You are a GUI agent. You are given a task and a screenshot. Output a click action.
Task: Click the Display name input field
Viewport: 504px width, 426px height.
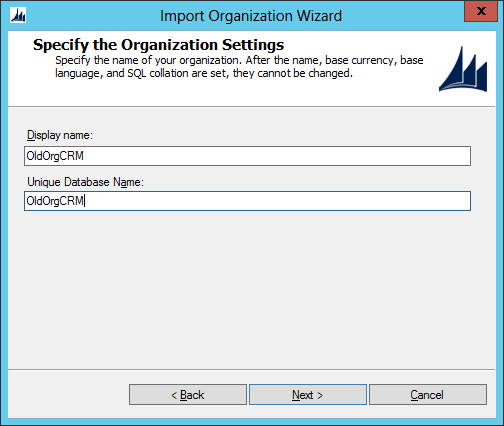click(x=247, y=156)
